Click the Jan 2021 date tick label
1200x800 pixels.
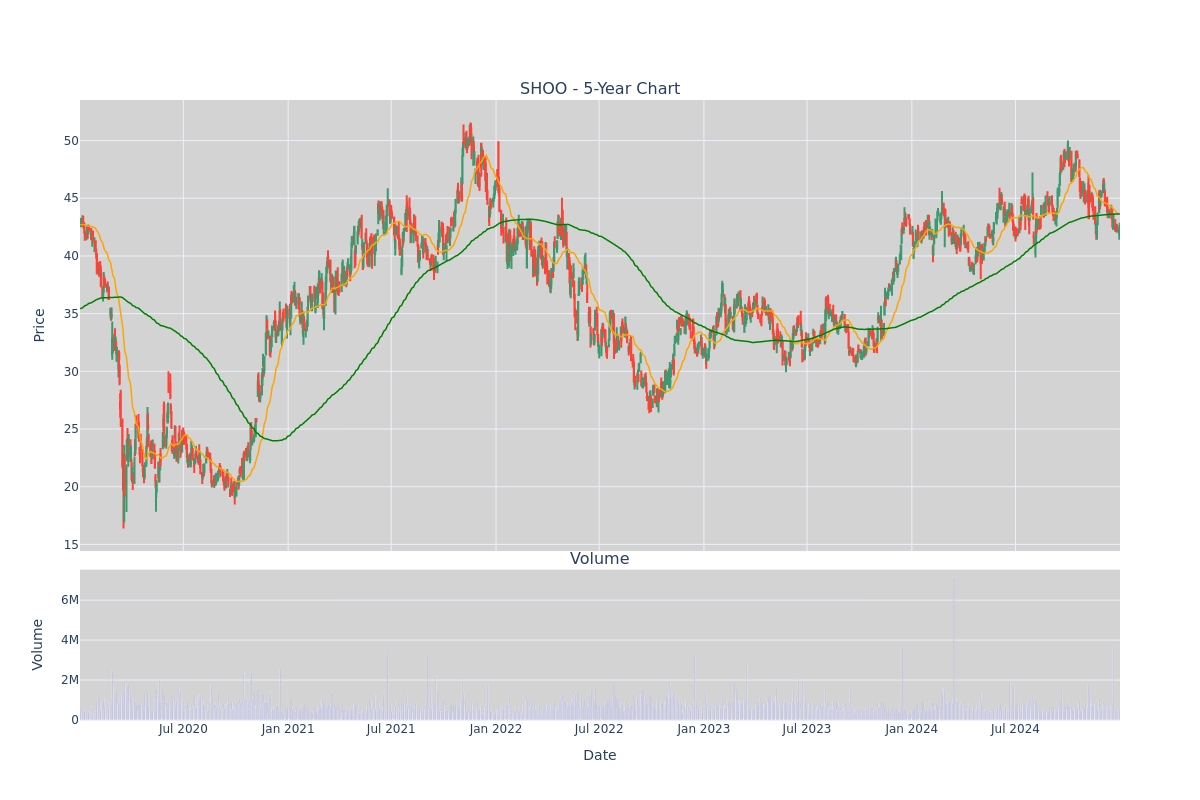[288, 729]
